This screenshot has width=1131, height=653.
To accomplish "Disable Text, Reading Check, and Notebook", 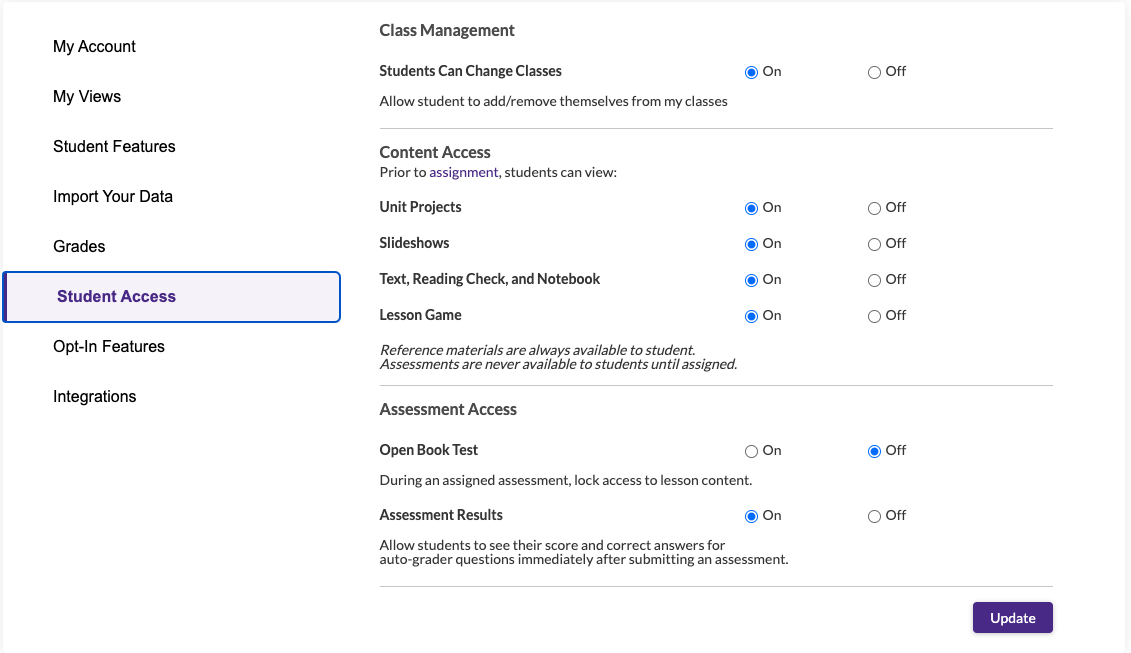I will tap(872, 279).
